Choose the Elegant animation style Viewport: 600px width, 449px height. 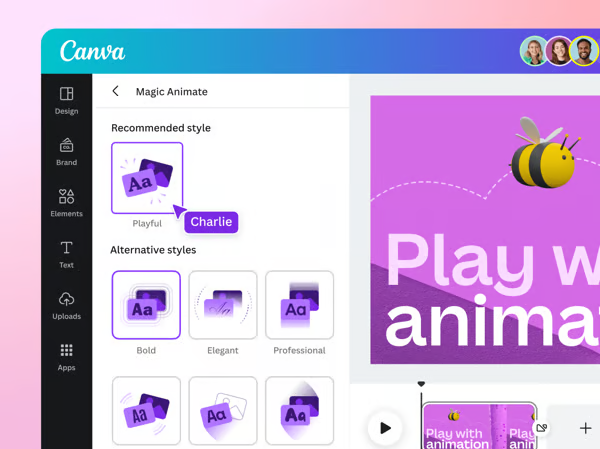click(x=223, y=305)
